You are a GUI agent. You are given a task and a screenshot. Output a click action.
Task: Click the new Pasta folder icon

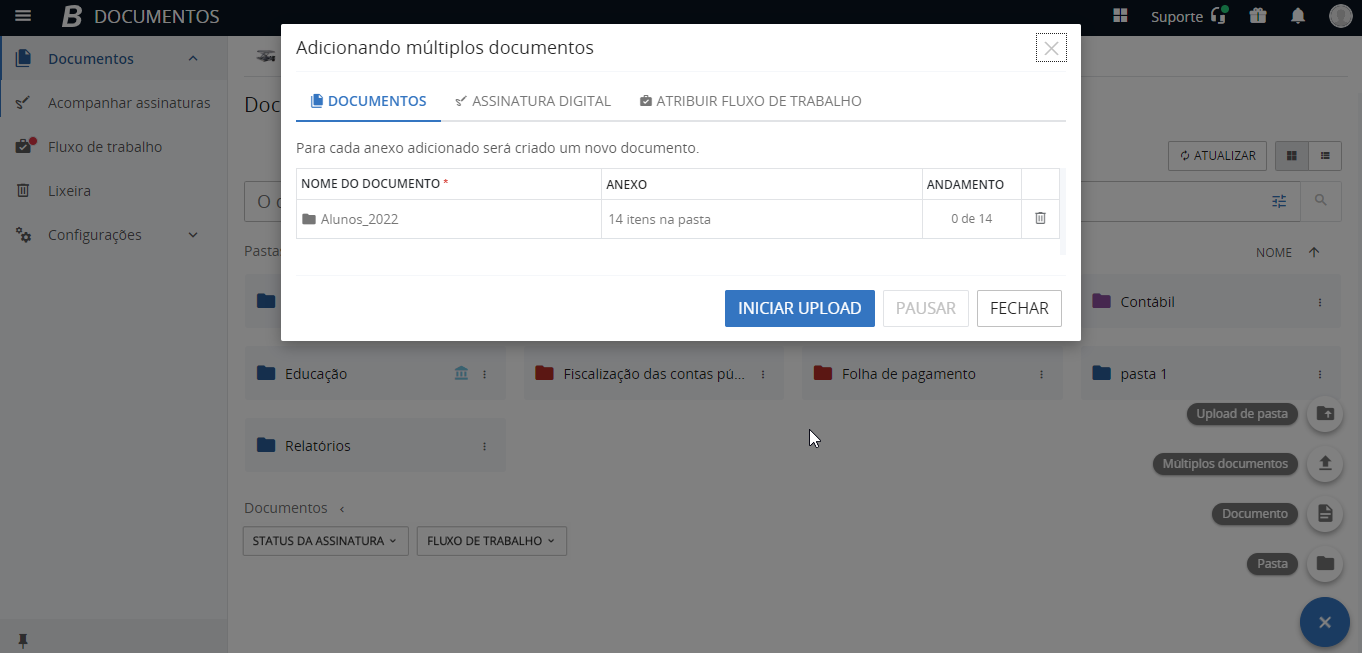[x=1325, y=563]
